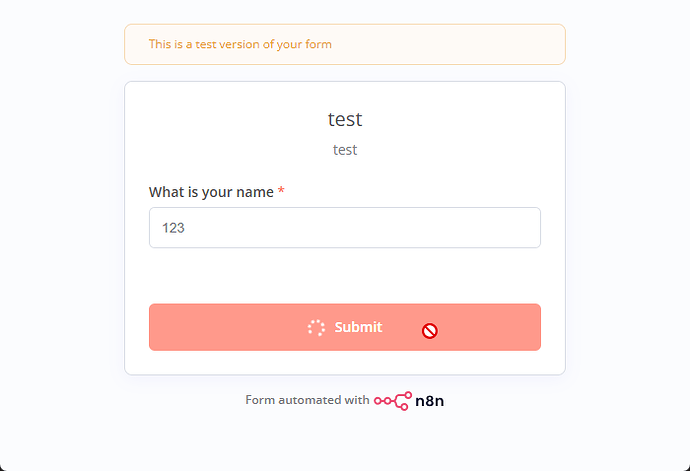Click the "test" form title heading
Image resolution: width=690 pixels, height=471 pixels.
pos(345,120)
